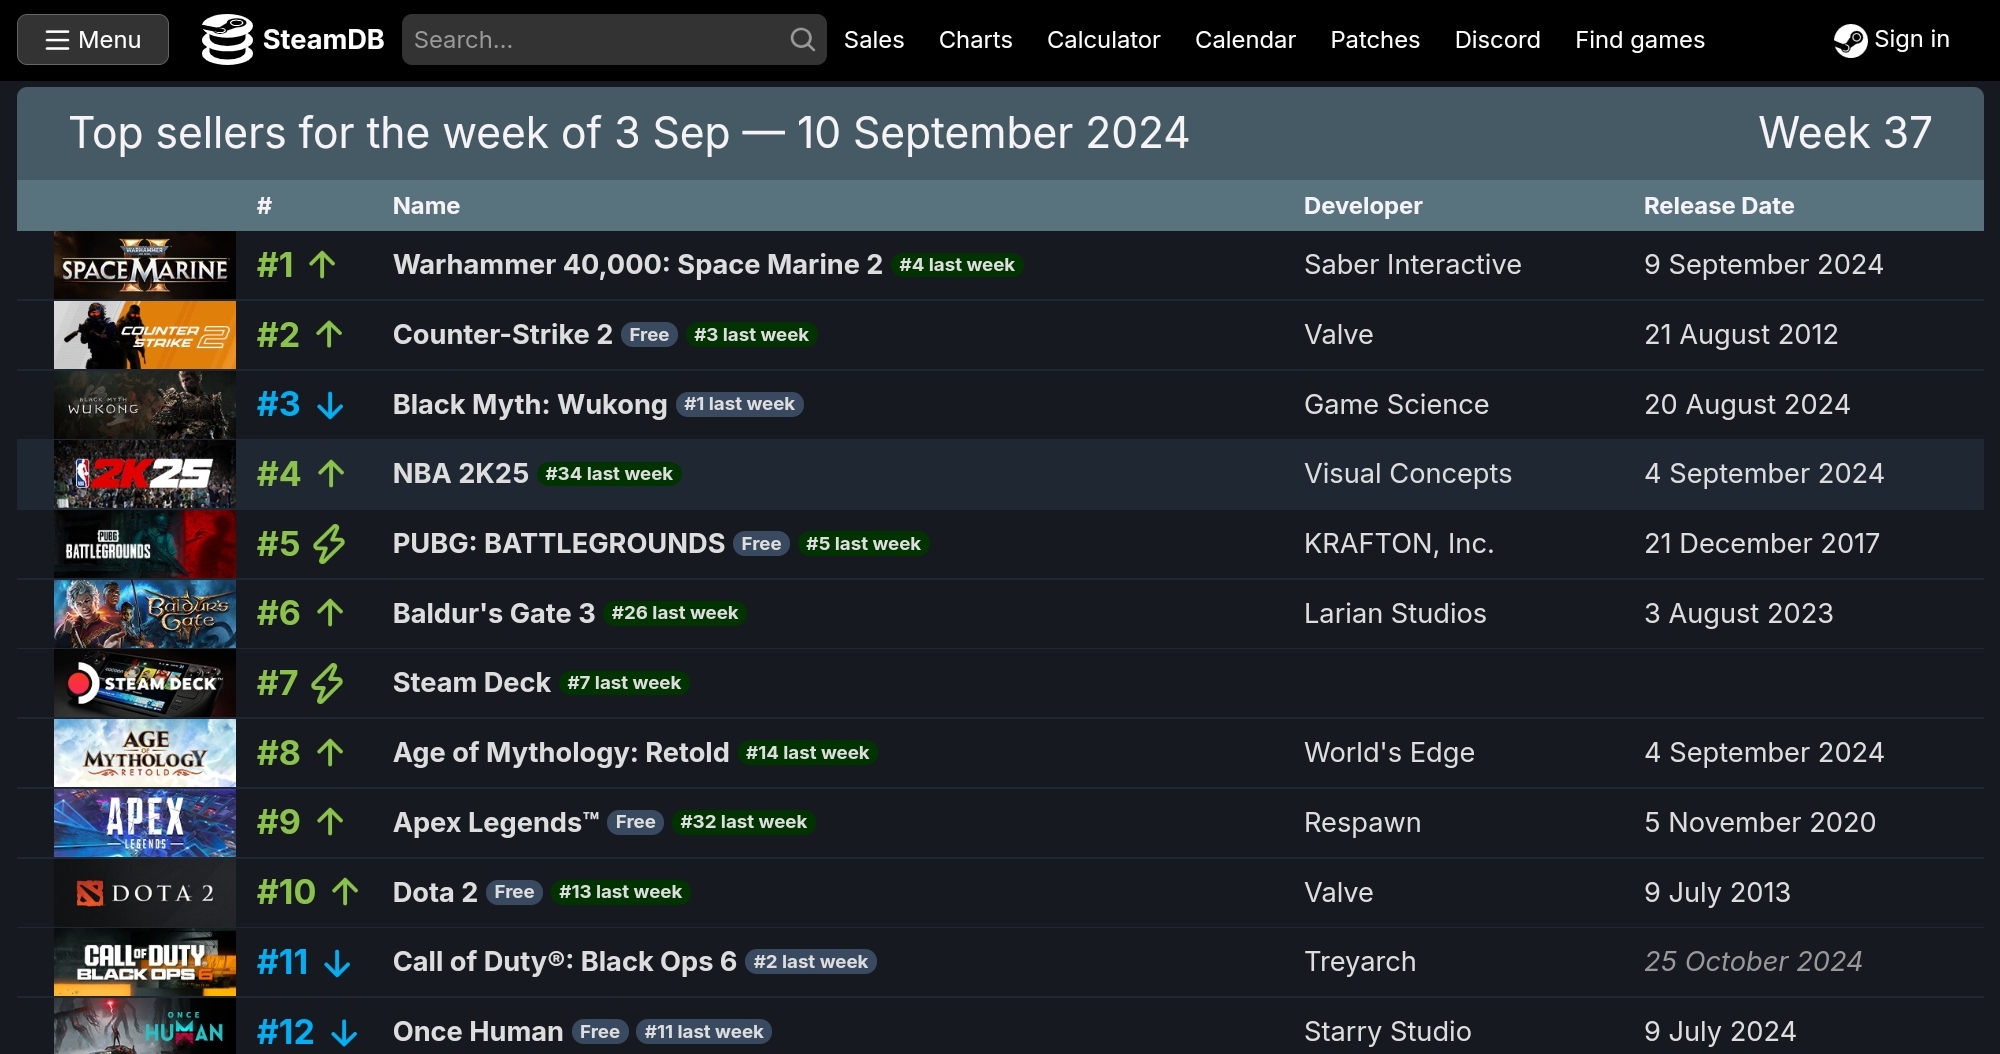
Task: Open the Sales nav item
Action: pyautogui.click(x=874, y=40)
